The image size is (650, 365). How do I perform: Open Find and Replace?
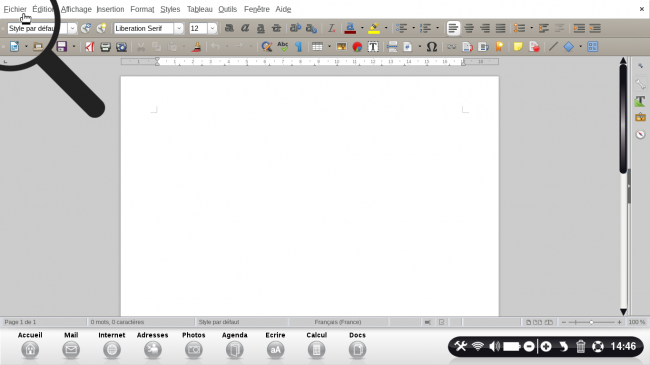click(267, 46)
